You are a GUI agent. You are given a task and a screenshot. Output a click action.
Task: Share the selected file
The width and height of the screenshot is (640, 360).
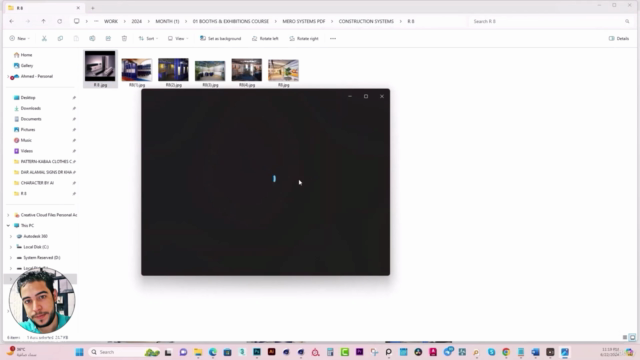(108, 38)
